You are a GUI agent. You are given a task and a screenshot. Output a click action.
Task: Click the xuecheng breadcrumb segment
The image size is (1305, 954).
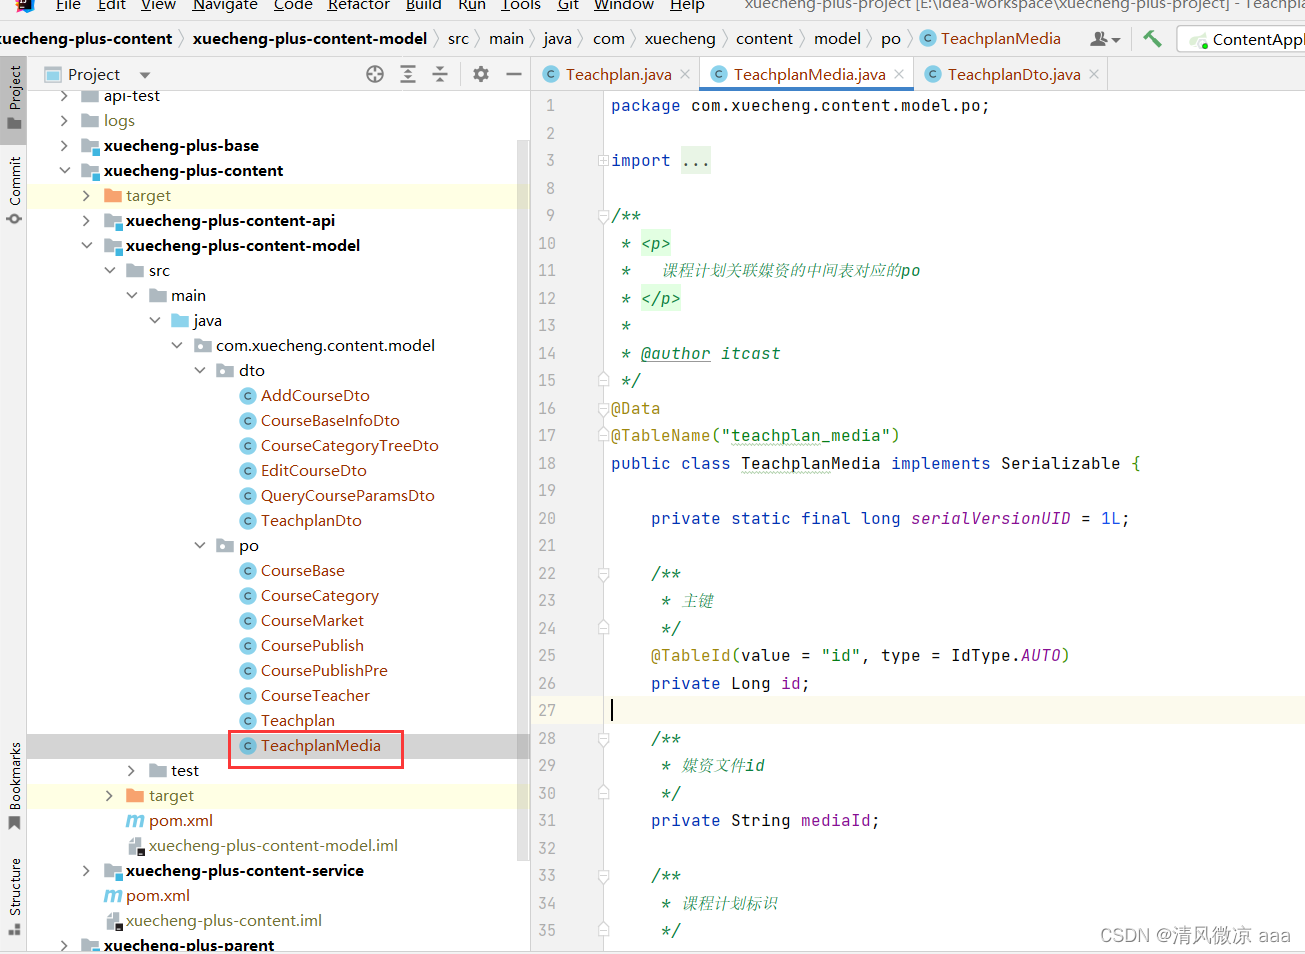click(x=680, y=39)
